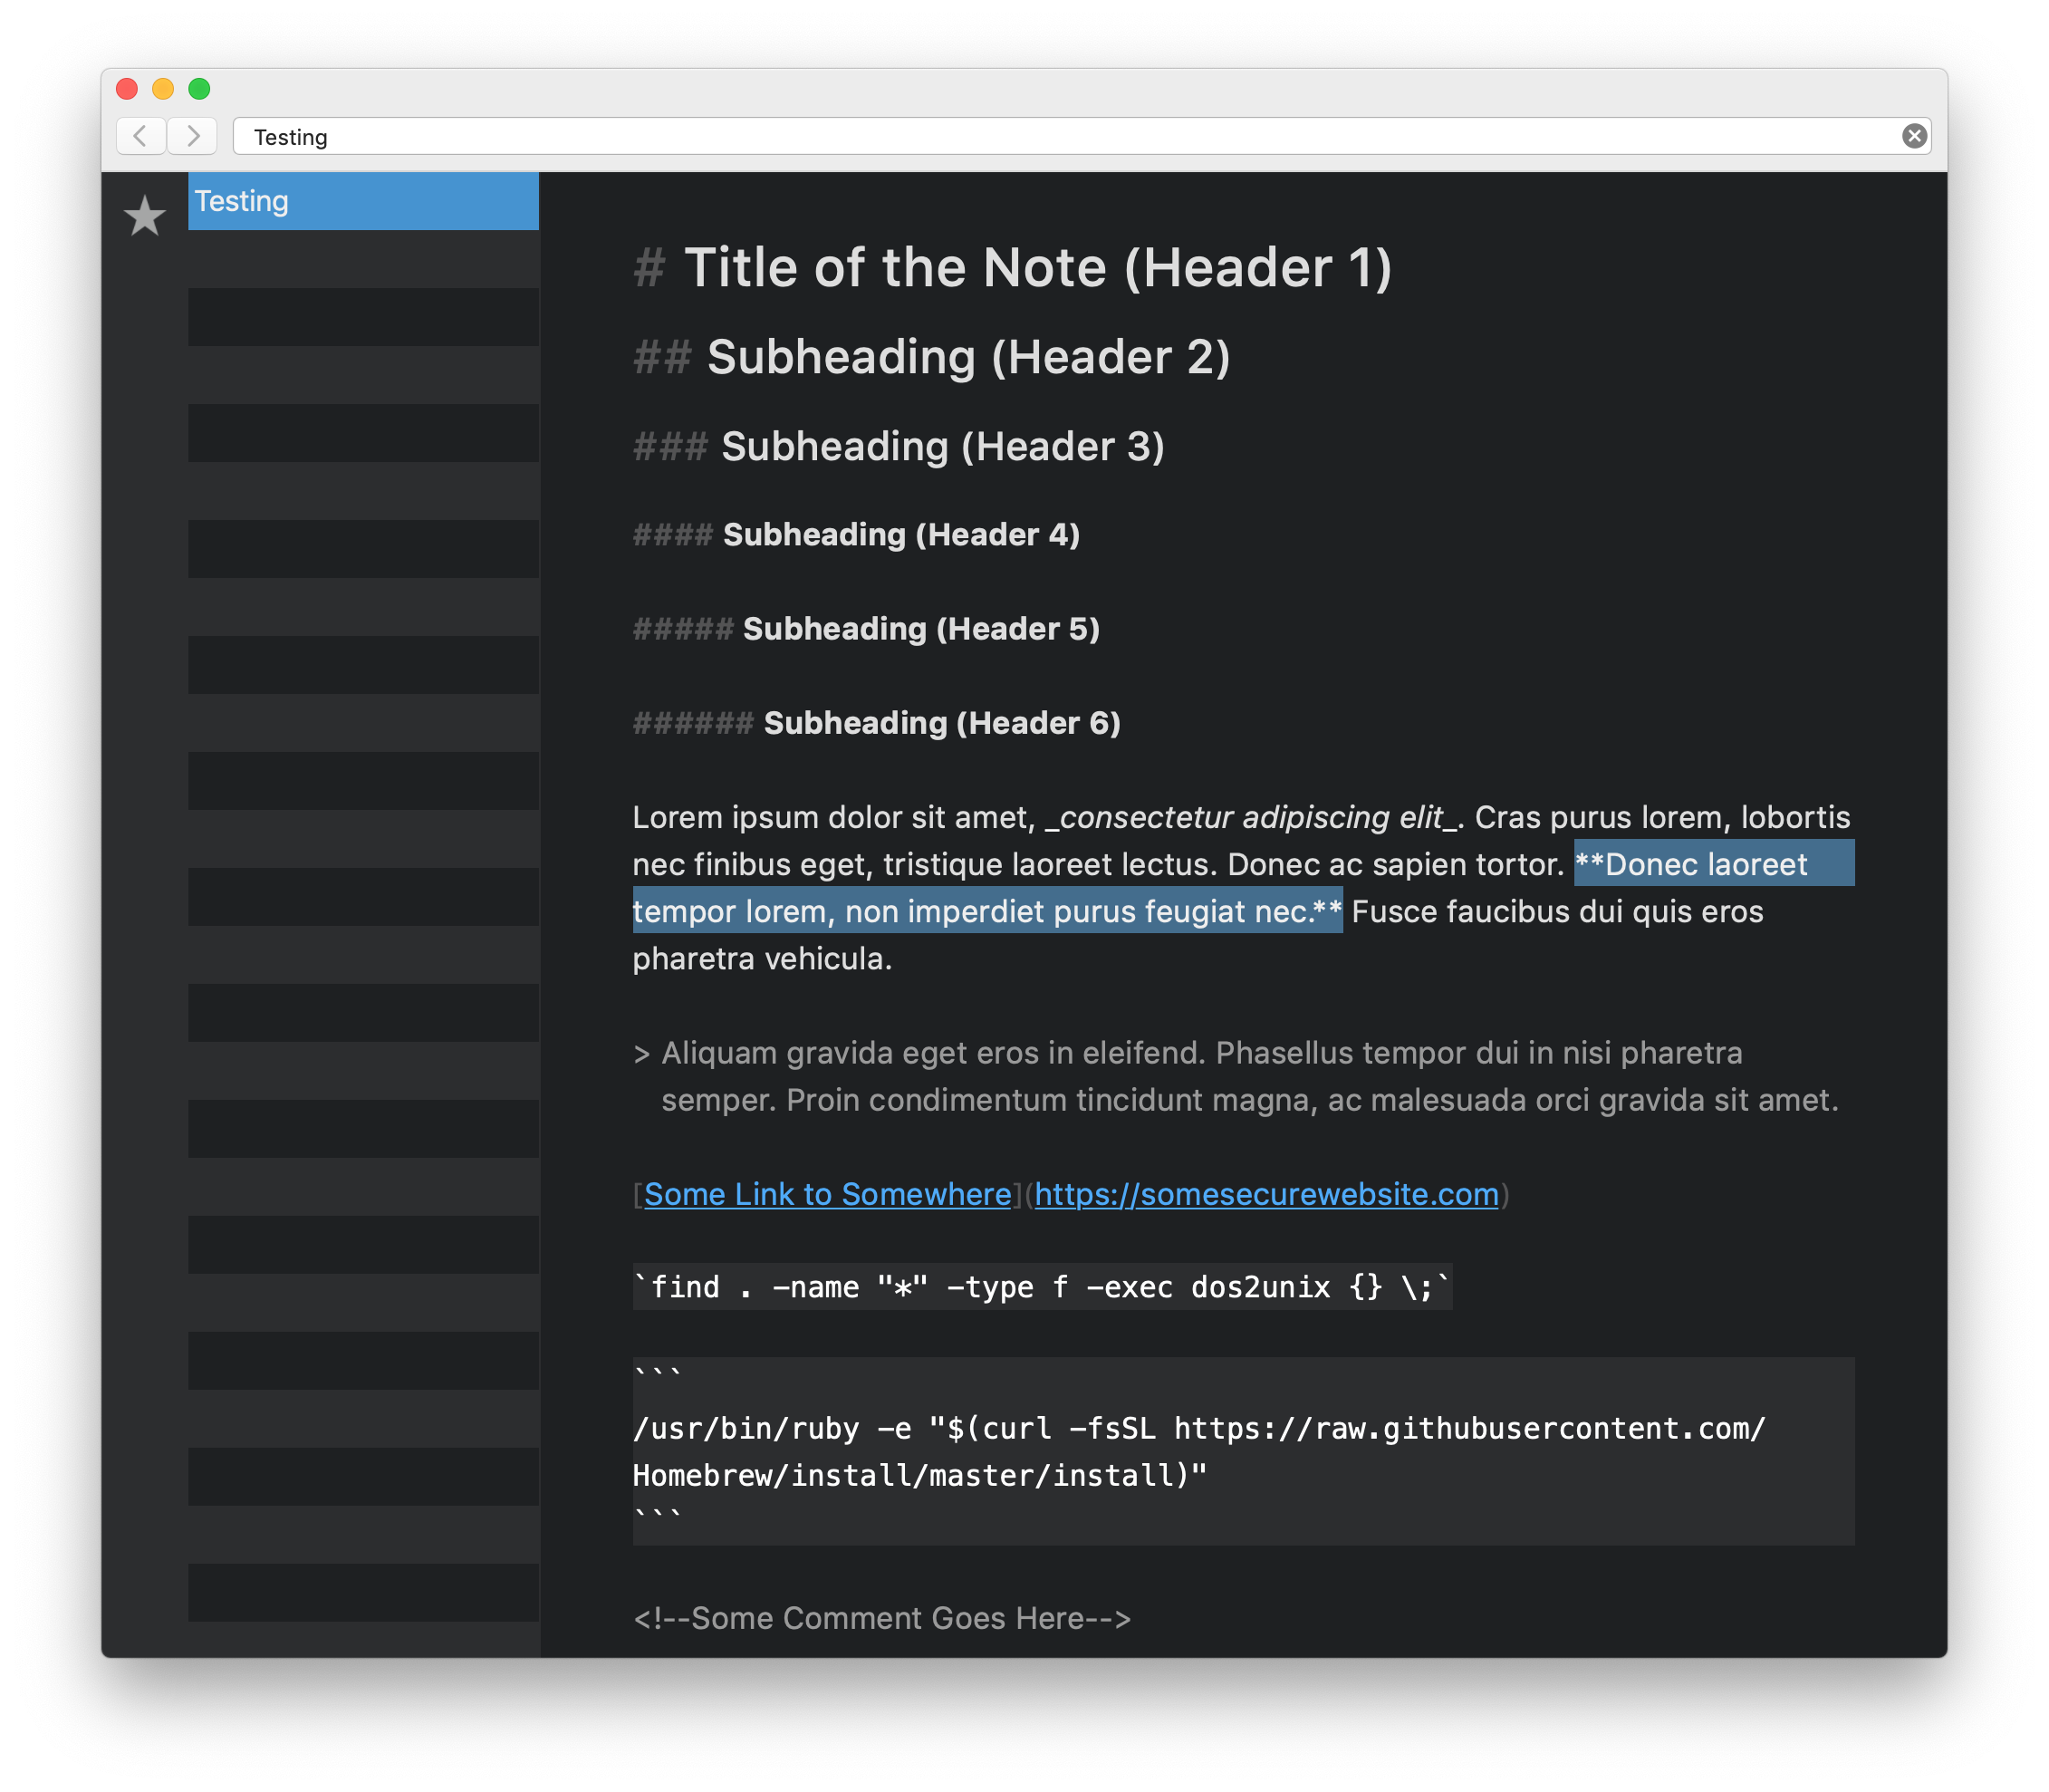Click the "/usr/bin/ruby -e" code block line
Viewport: 2049px width, 1792px height.
click(1200, 1428)
